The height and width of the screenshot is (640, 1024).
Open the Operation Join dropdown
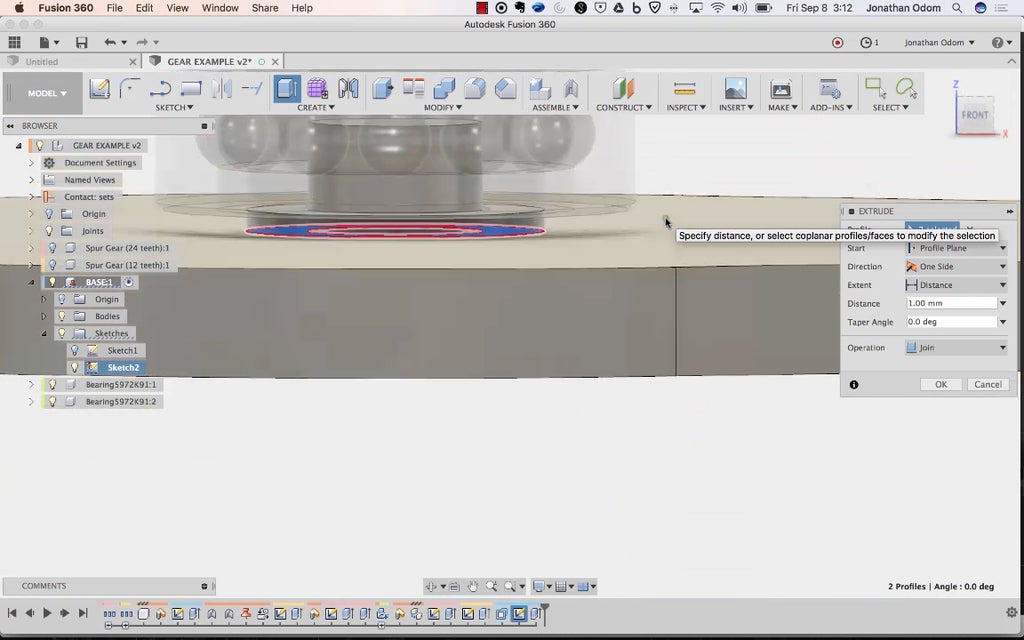pos(956,347)
